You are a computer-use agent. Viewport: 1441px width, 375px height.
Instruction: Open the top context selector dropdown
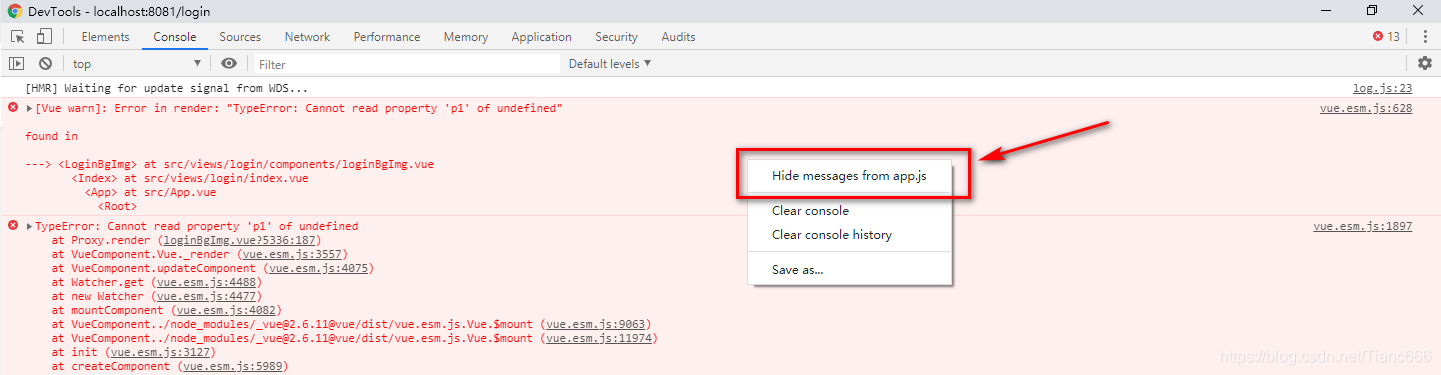[137, 63]
